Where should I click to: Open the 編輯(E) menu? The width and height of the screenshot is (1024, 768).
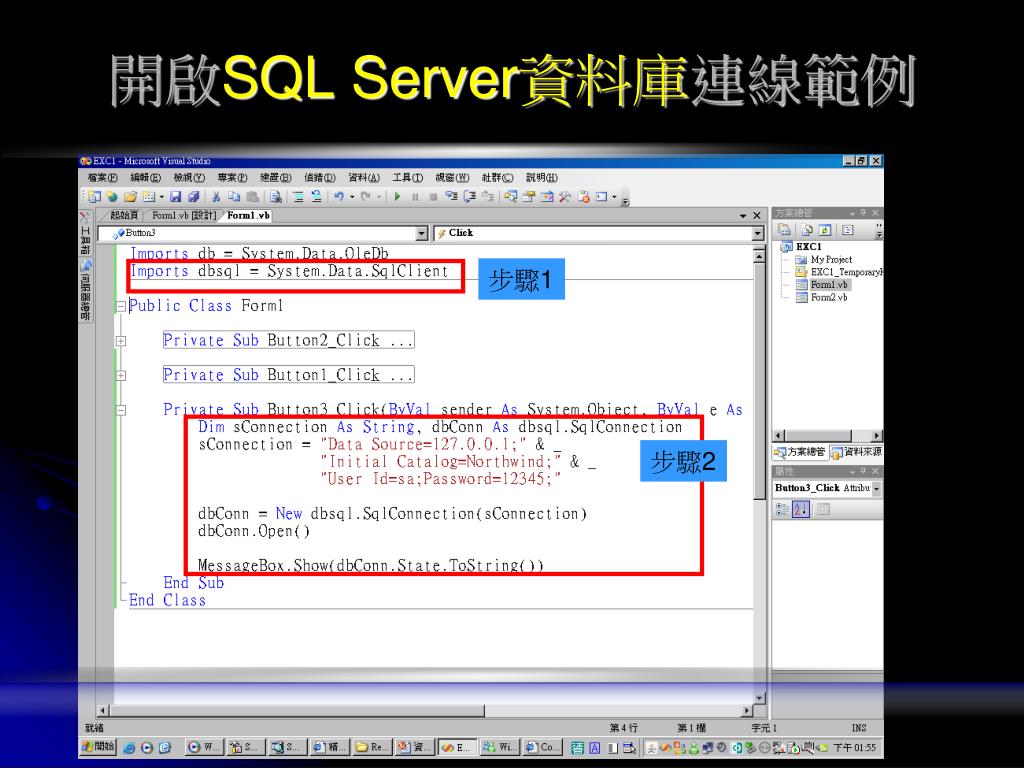click(146, 178)
